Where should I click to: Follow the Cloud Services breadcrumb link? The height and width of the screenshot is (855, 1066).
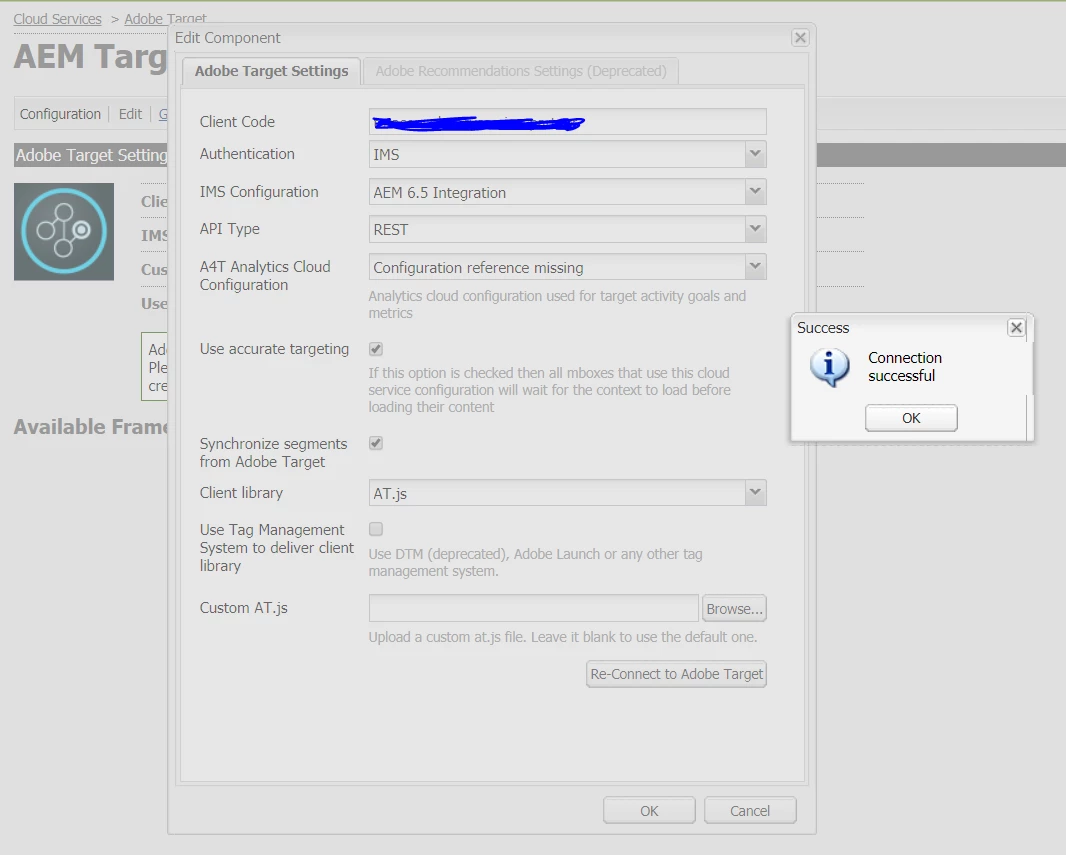coord(58,19)
